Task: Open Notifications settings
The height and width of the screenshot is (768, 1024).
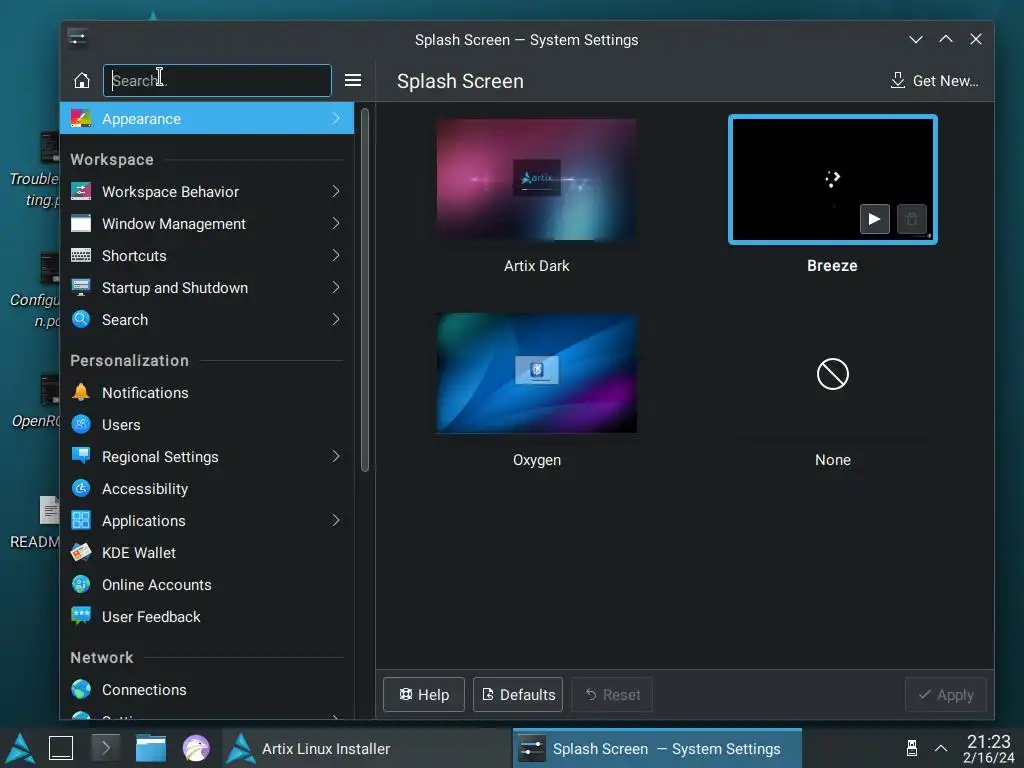Action: [207, 392]
